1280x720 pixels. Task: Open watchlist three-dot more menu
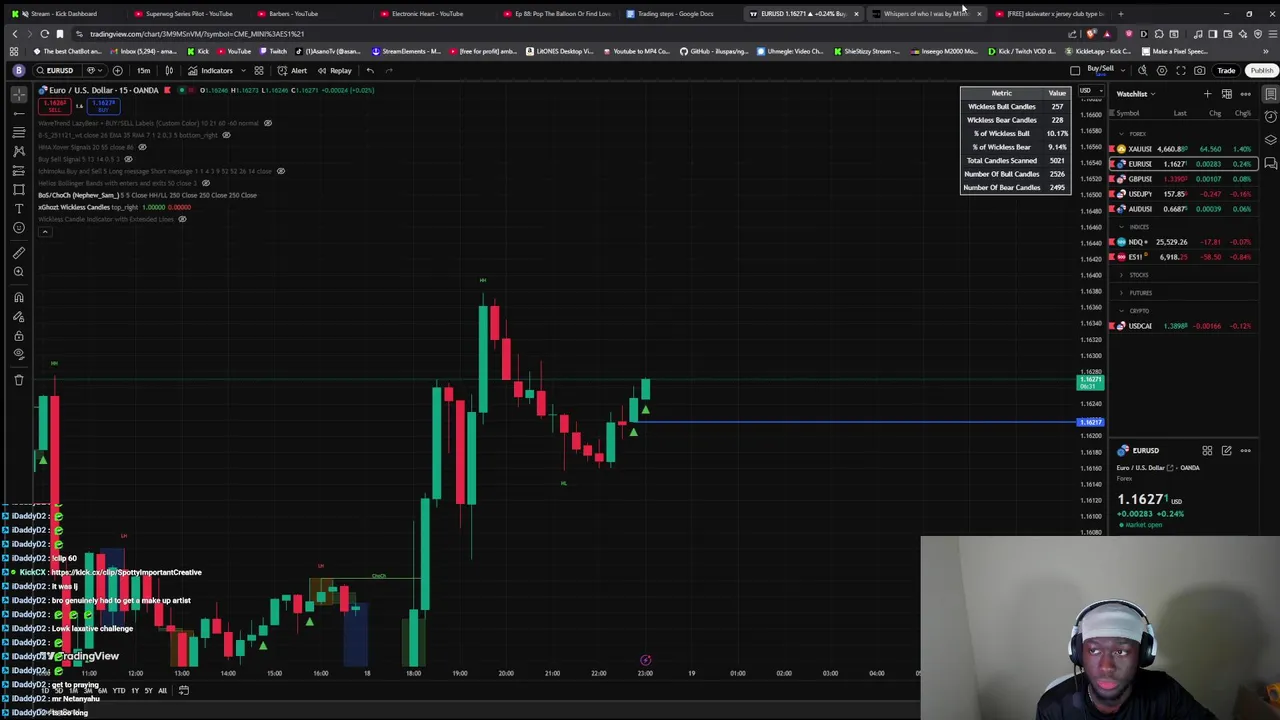click(x=1245, y=94)
